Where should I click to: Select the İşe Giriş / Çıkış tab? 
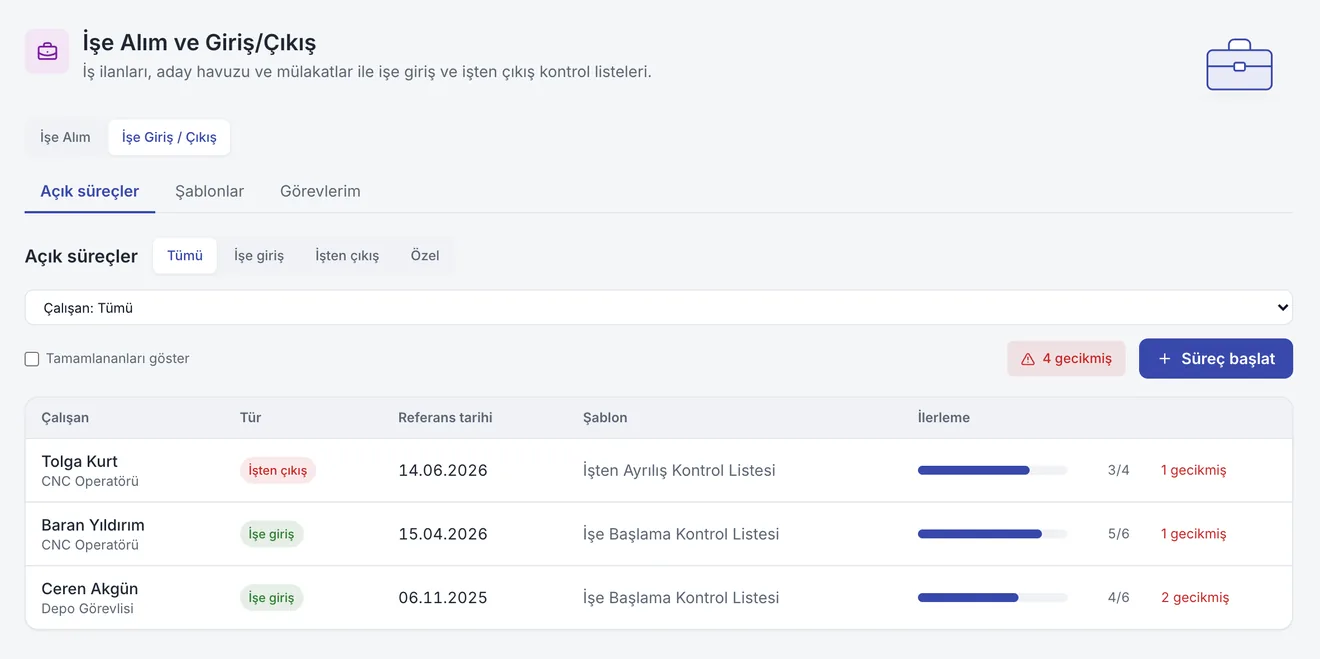coord(169,138)
